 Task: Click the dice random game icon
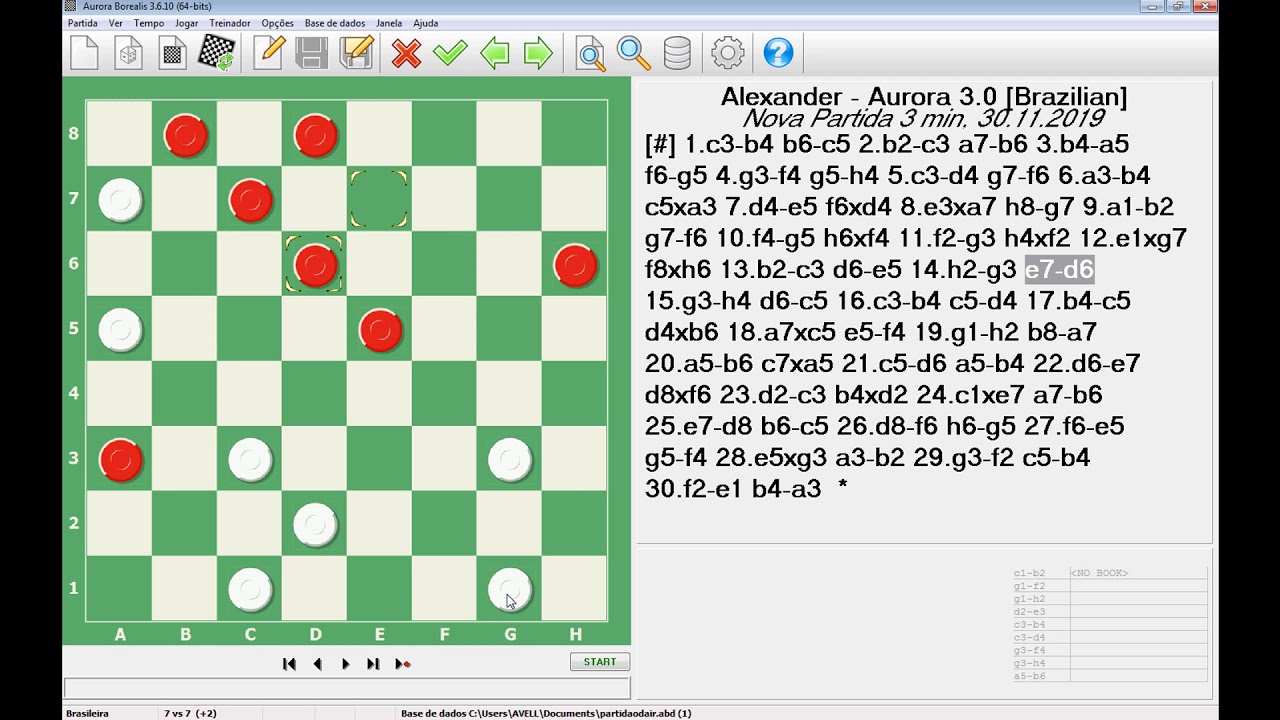point(129,53)
